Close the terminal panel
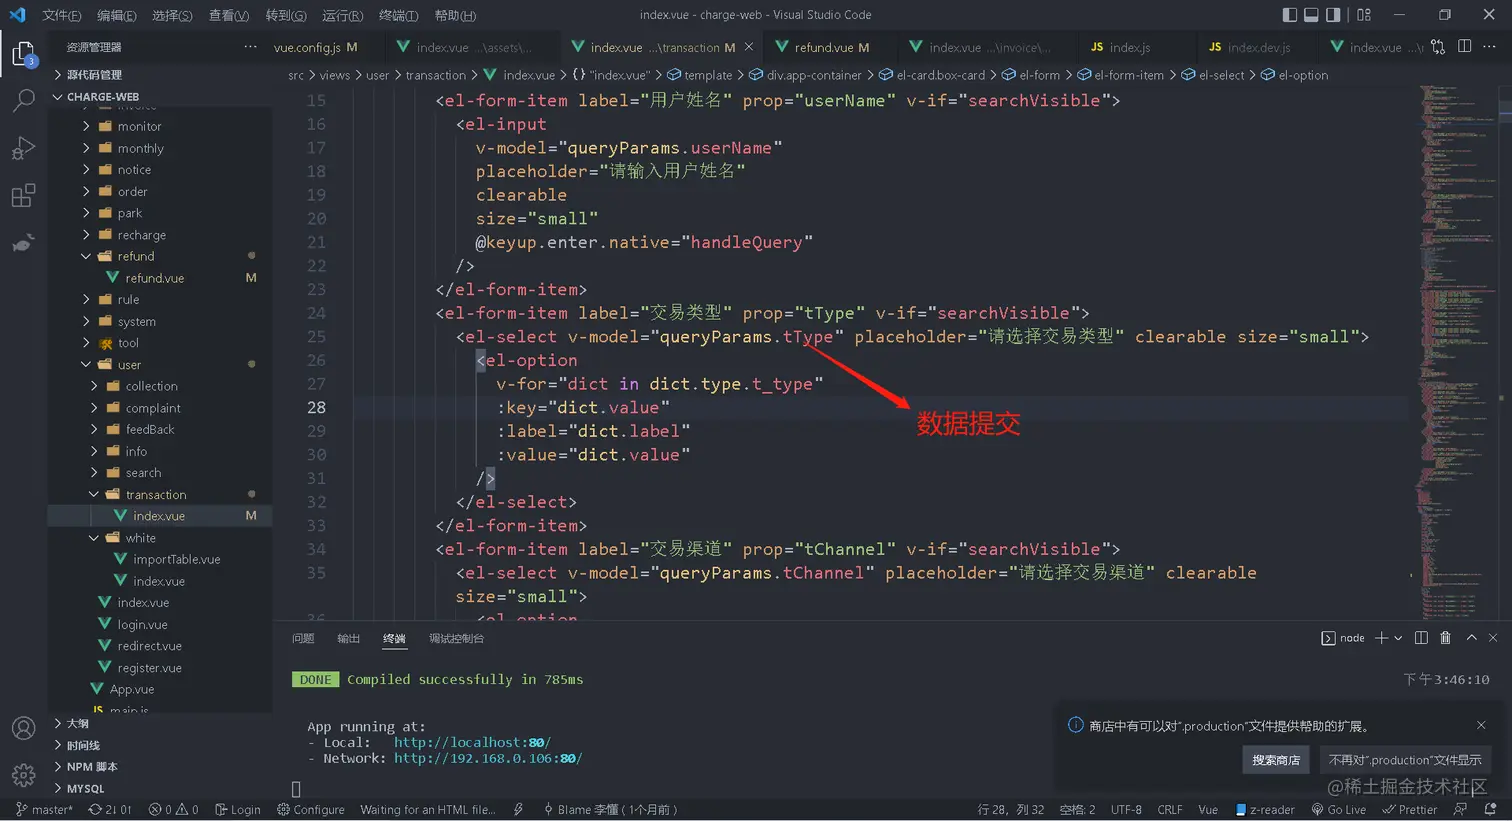The width and height of the screenshot is (1512, 821). (x=1493, y=638)
